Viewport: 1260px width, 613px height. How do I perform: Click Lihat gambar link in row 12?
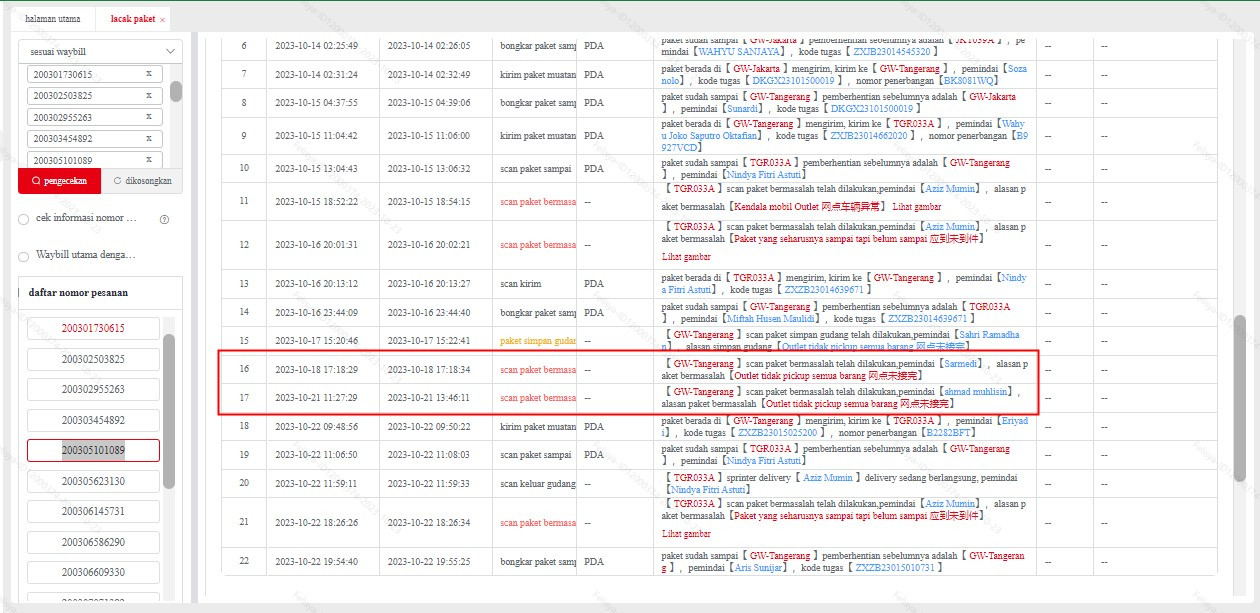pyautogui.click(x=686, y=257)
